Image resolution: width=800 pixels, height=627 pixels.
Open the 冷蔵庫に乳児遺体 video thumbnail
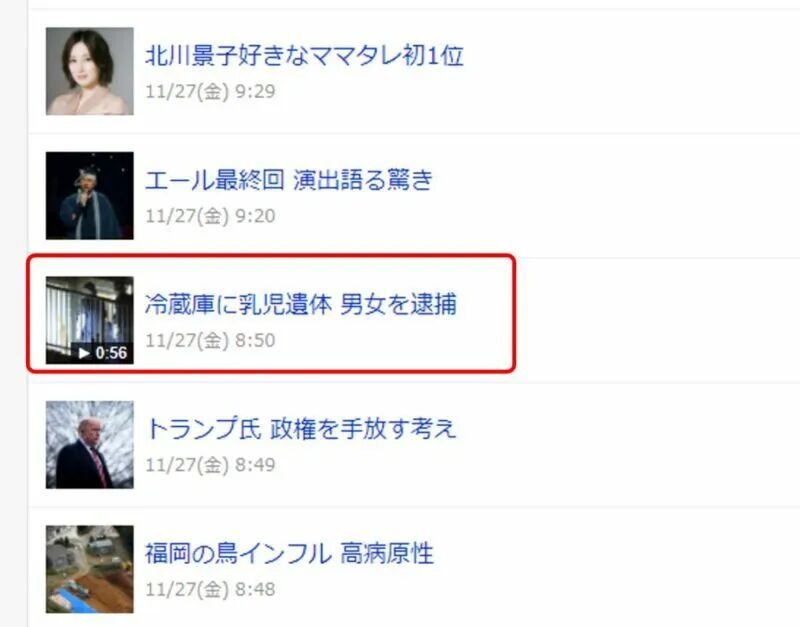pos(90,320)
